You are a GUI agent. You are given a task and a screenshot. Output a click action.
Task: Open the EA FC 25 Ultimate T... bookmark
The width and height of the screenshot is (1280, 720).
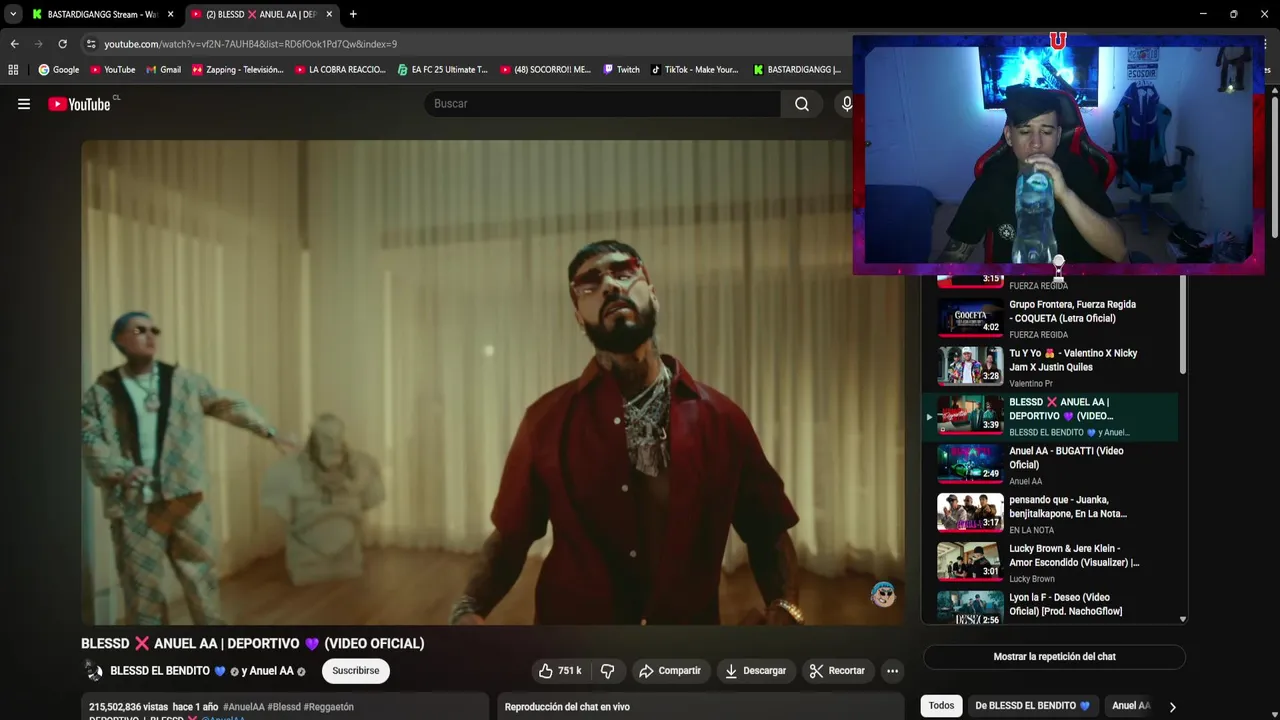[442, 70]
